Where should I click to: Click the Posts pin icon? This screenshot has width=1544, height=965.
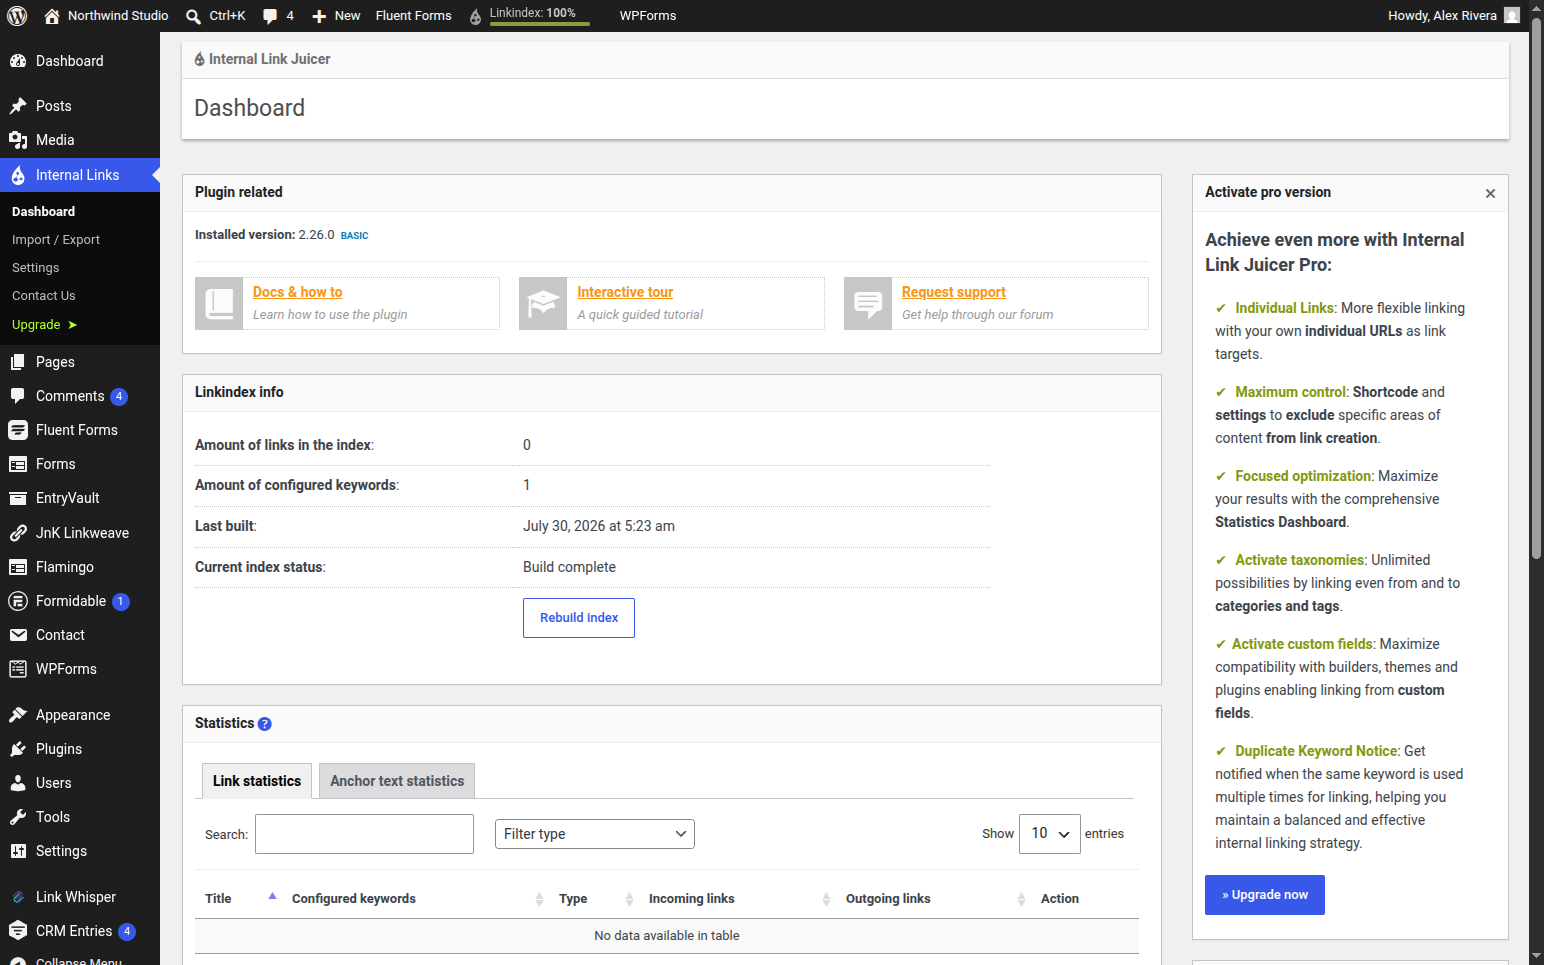tap(18, 106)
